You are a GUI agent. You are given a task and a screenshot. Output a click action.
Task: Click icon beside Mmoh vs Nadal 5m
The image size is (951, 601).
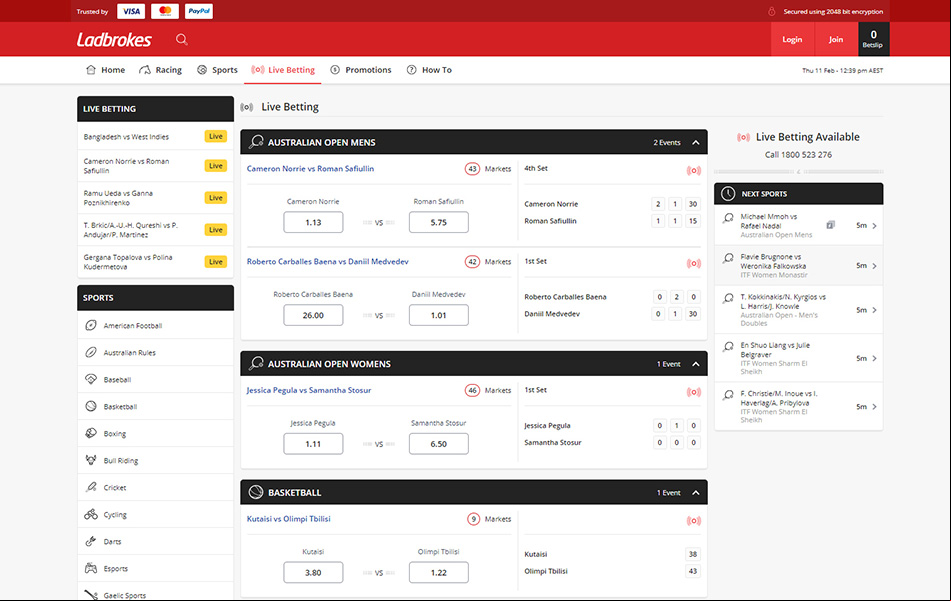tap(830, 225)
